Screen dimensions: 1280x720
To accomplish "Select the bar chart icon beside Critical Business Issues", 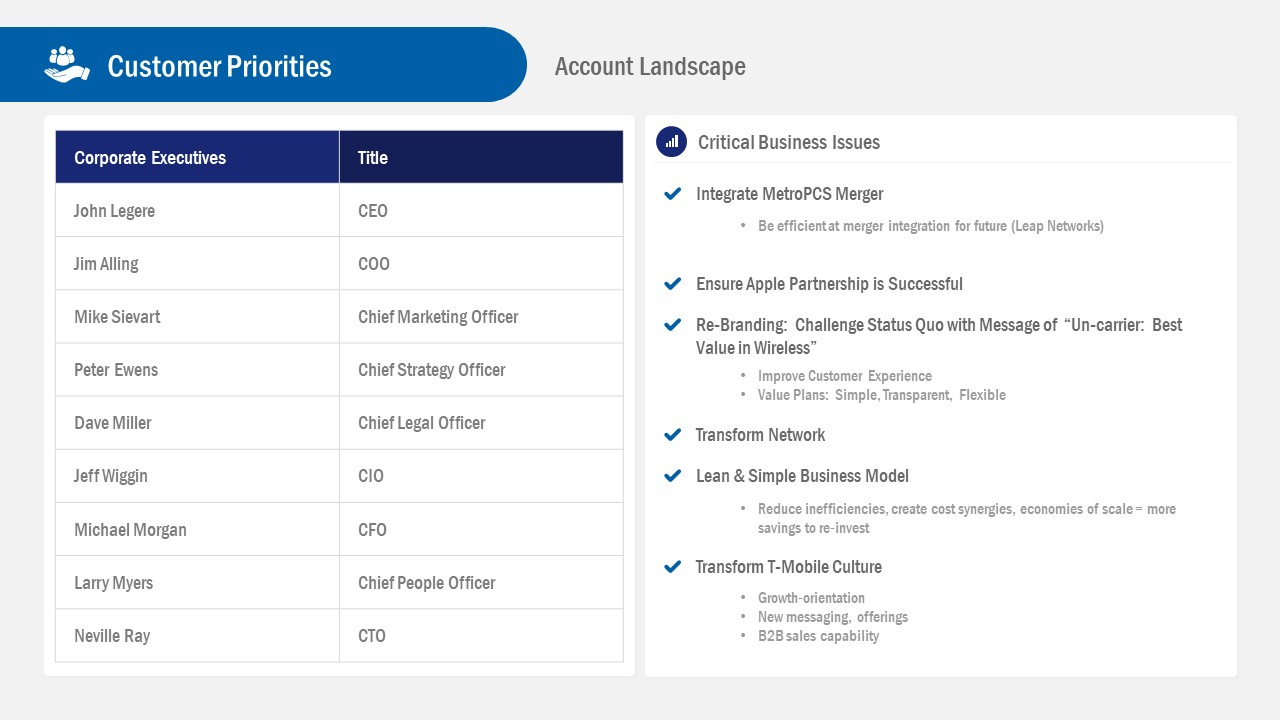I will pyautogui.click(x=671, y=141).
